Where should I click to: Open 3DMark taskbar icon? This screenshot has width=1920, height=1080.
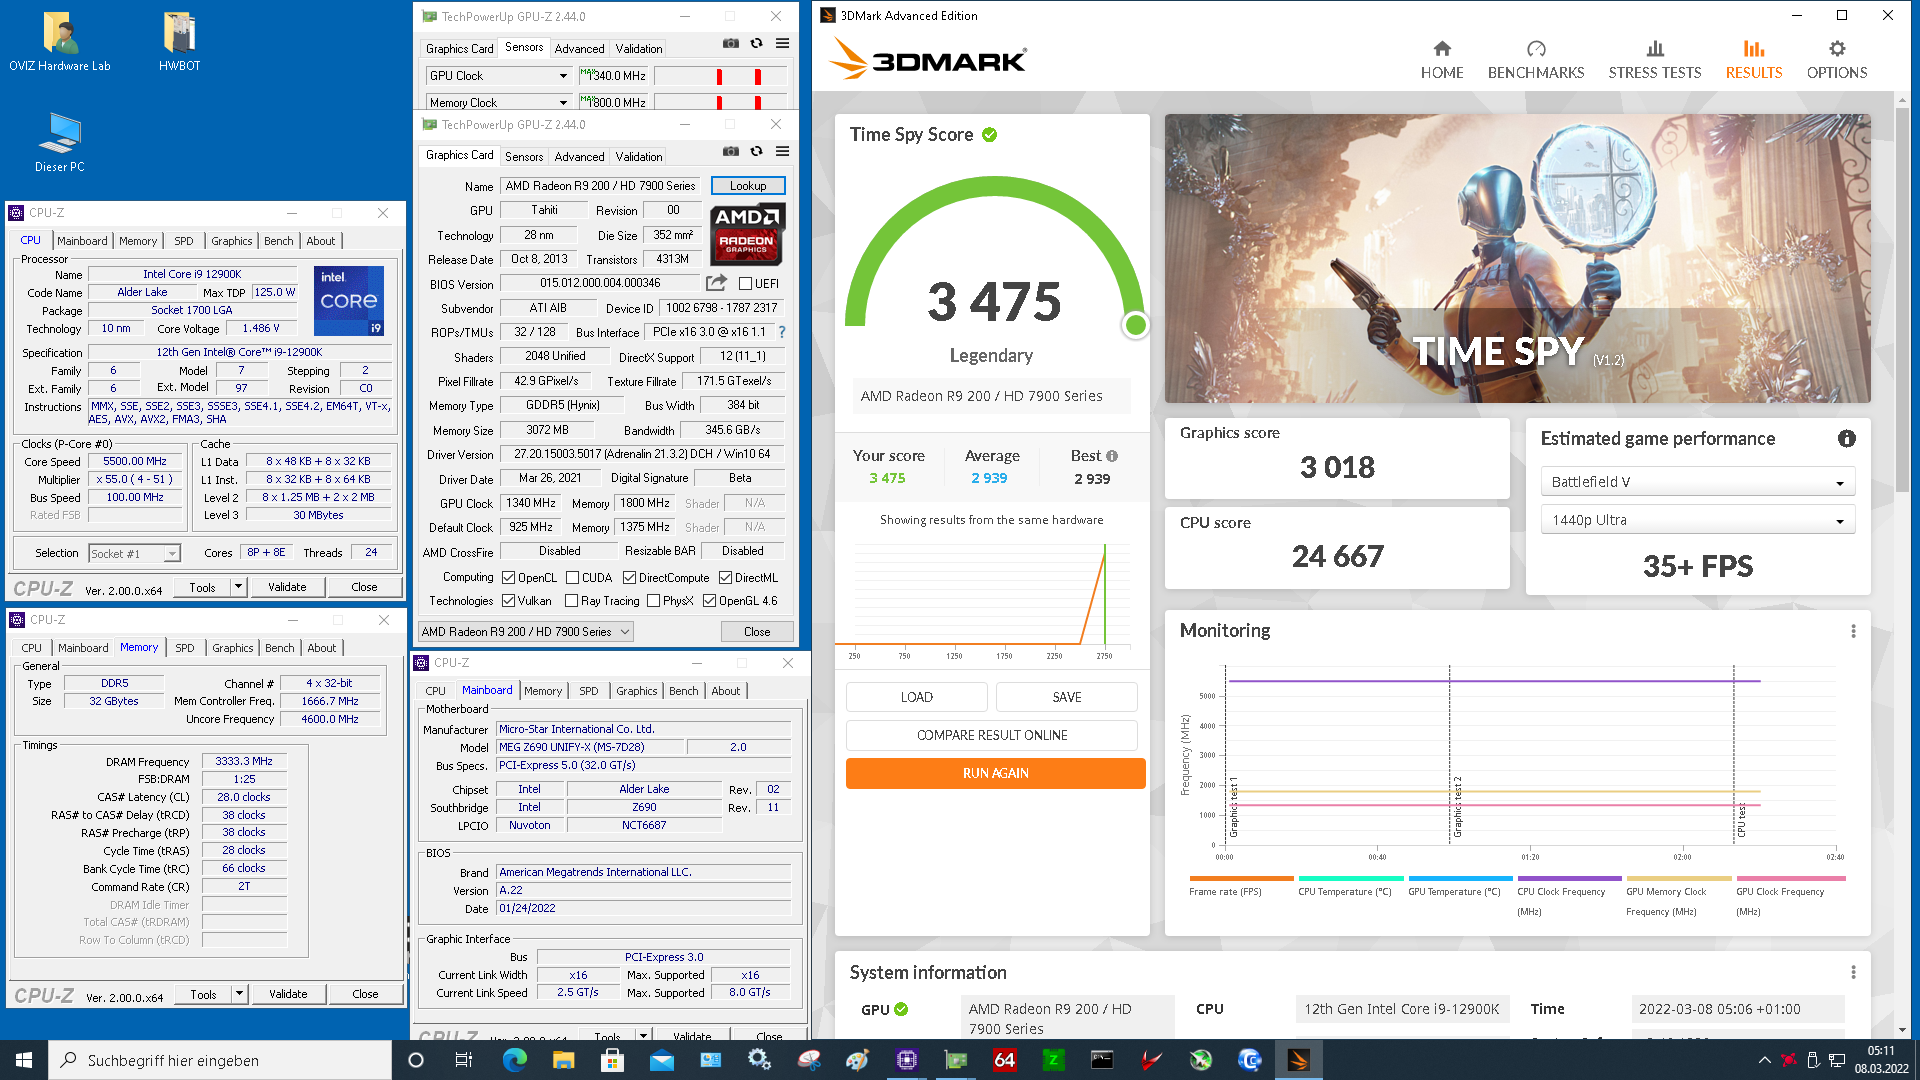click(x=1298, y=1060)
